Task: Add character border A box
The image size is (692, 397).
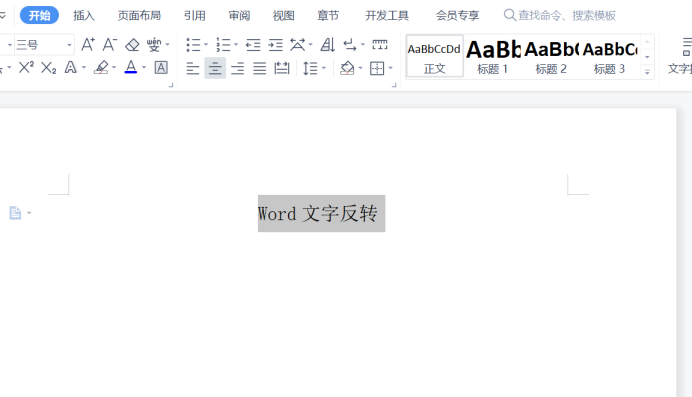Action: tap(161, 68)
